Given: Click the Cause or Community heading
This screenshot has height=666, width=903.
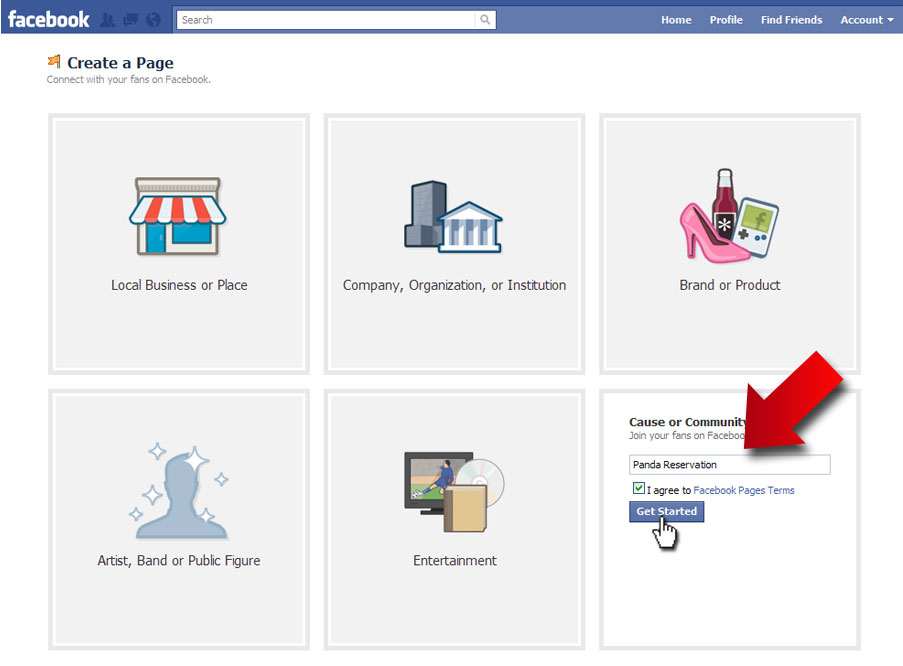Looking at the screenshot, I should [688, 422].
